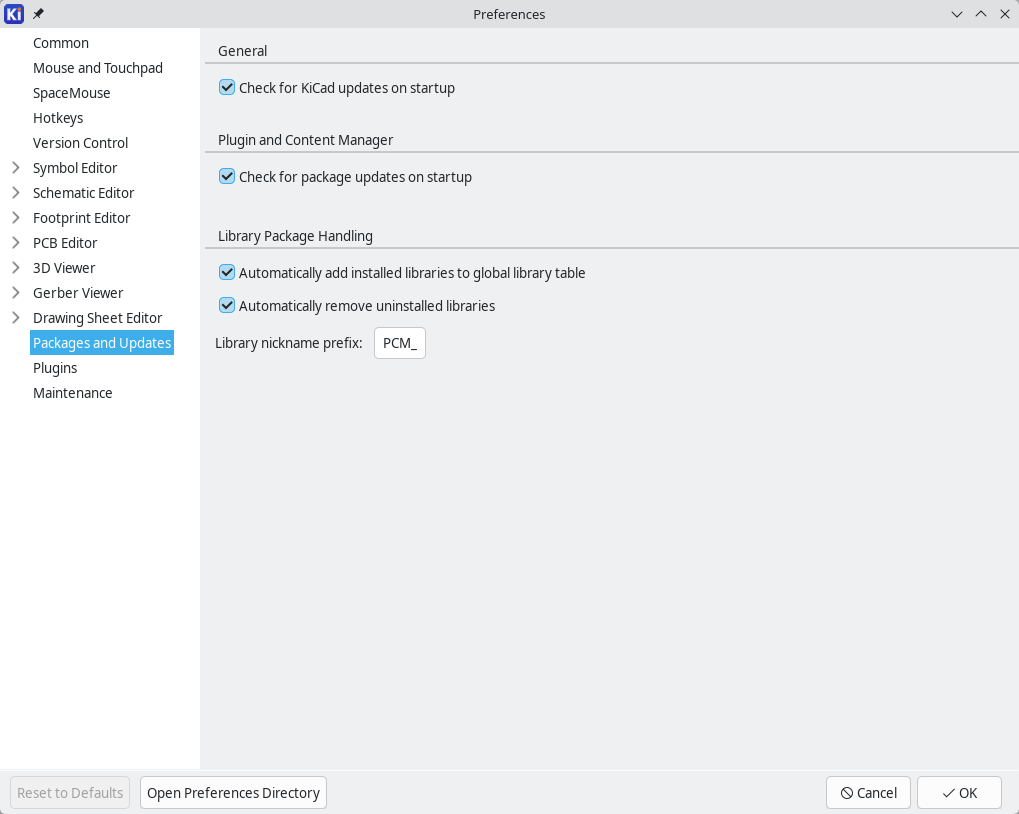
Task: Select Symbol Editor label in tree
Action: click(75, 168)
